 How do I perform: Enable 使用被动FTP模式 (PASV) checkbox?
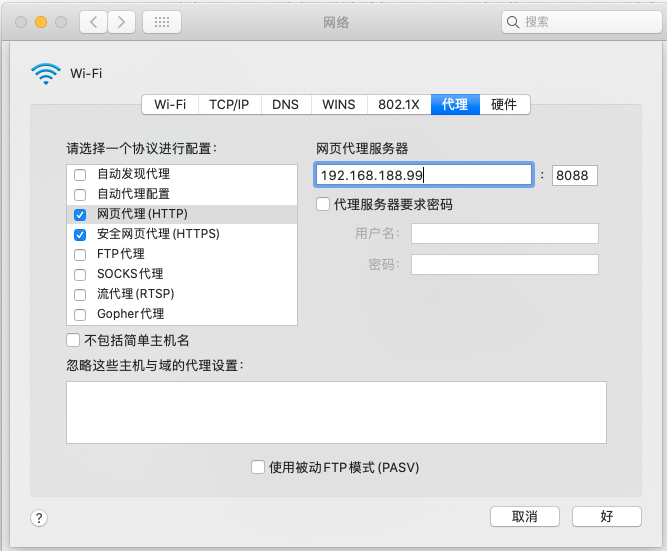click(x=258, y=467)
